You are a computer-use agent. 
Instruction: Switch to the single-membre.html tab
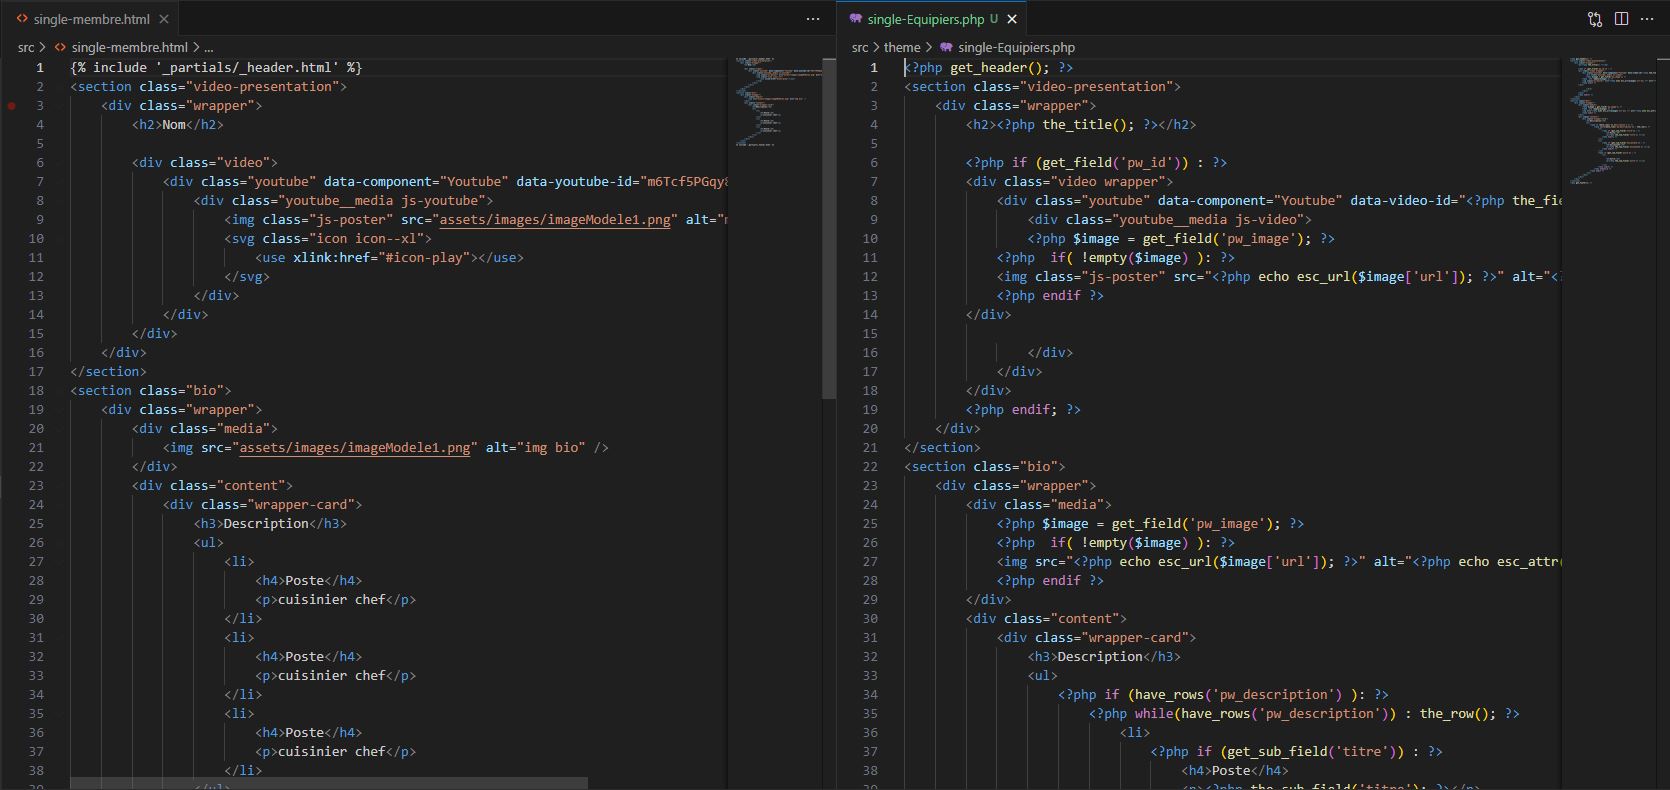click(91, 19)
